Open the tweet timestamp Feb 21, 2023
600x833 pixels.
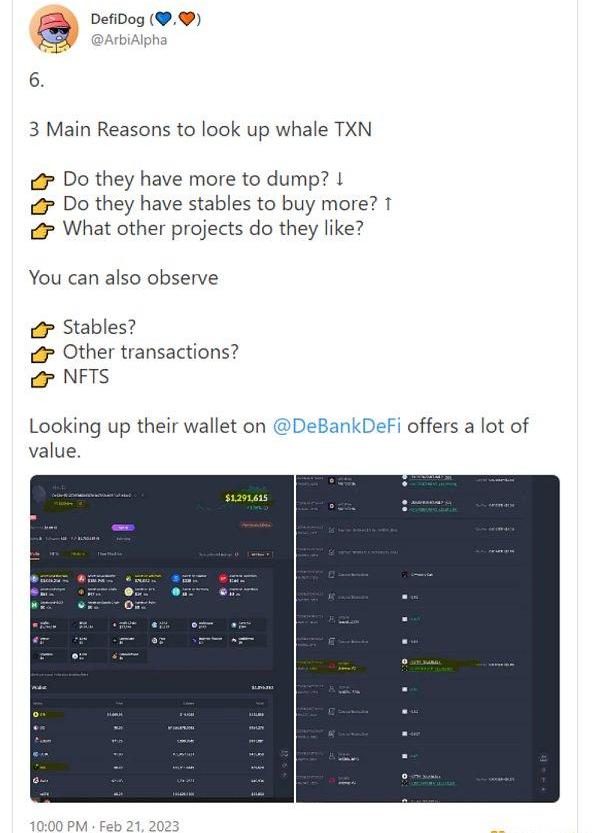pos(104,826)
